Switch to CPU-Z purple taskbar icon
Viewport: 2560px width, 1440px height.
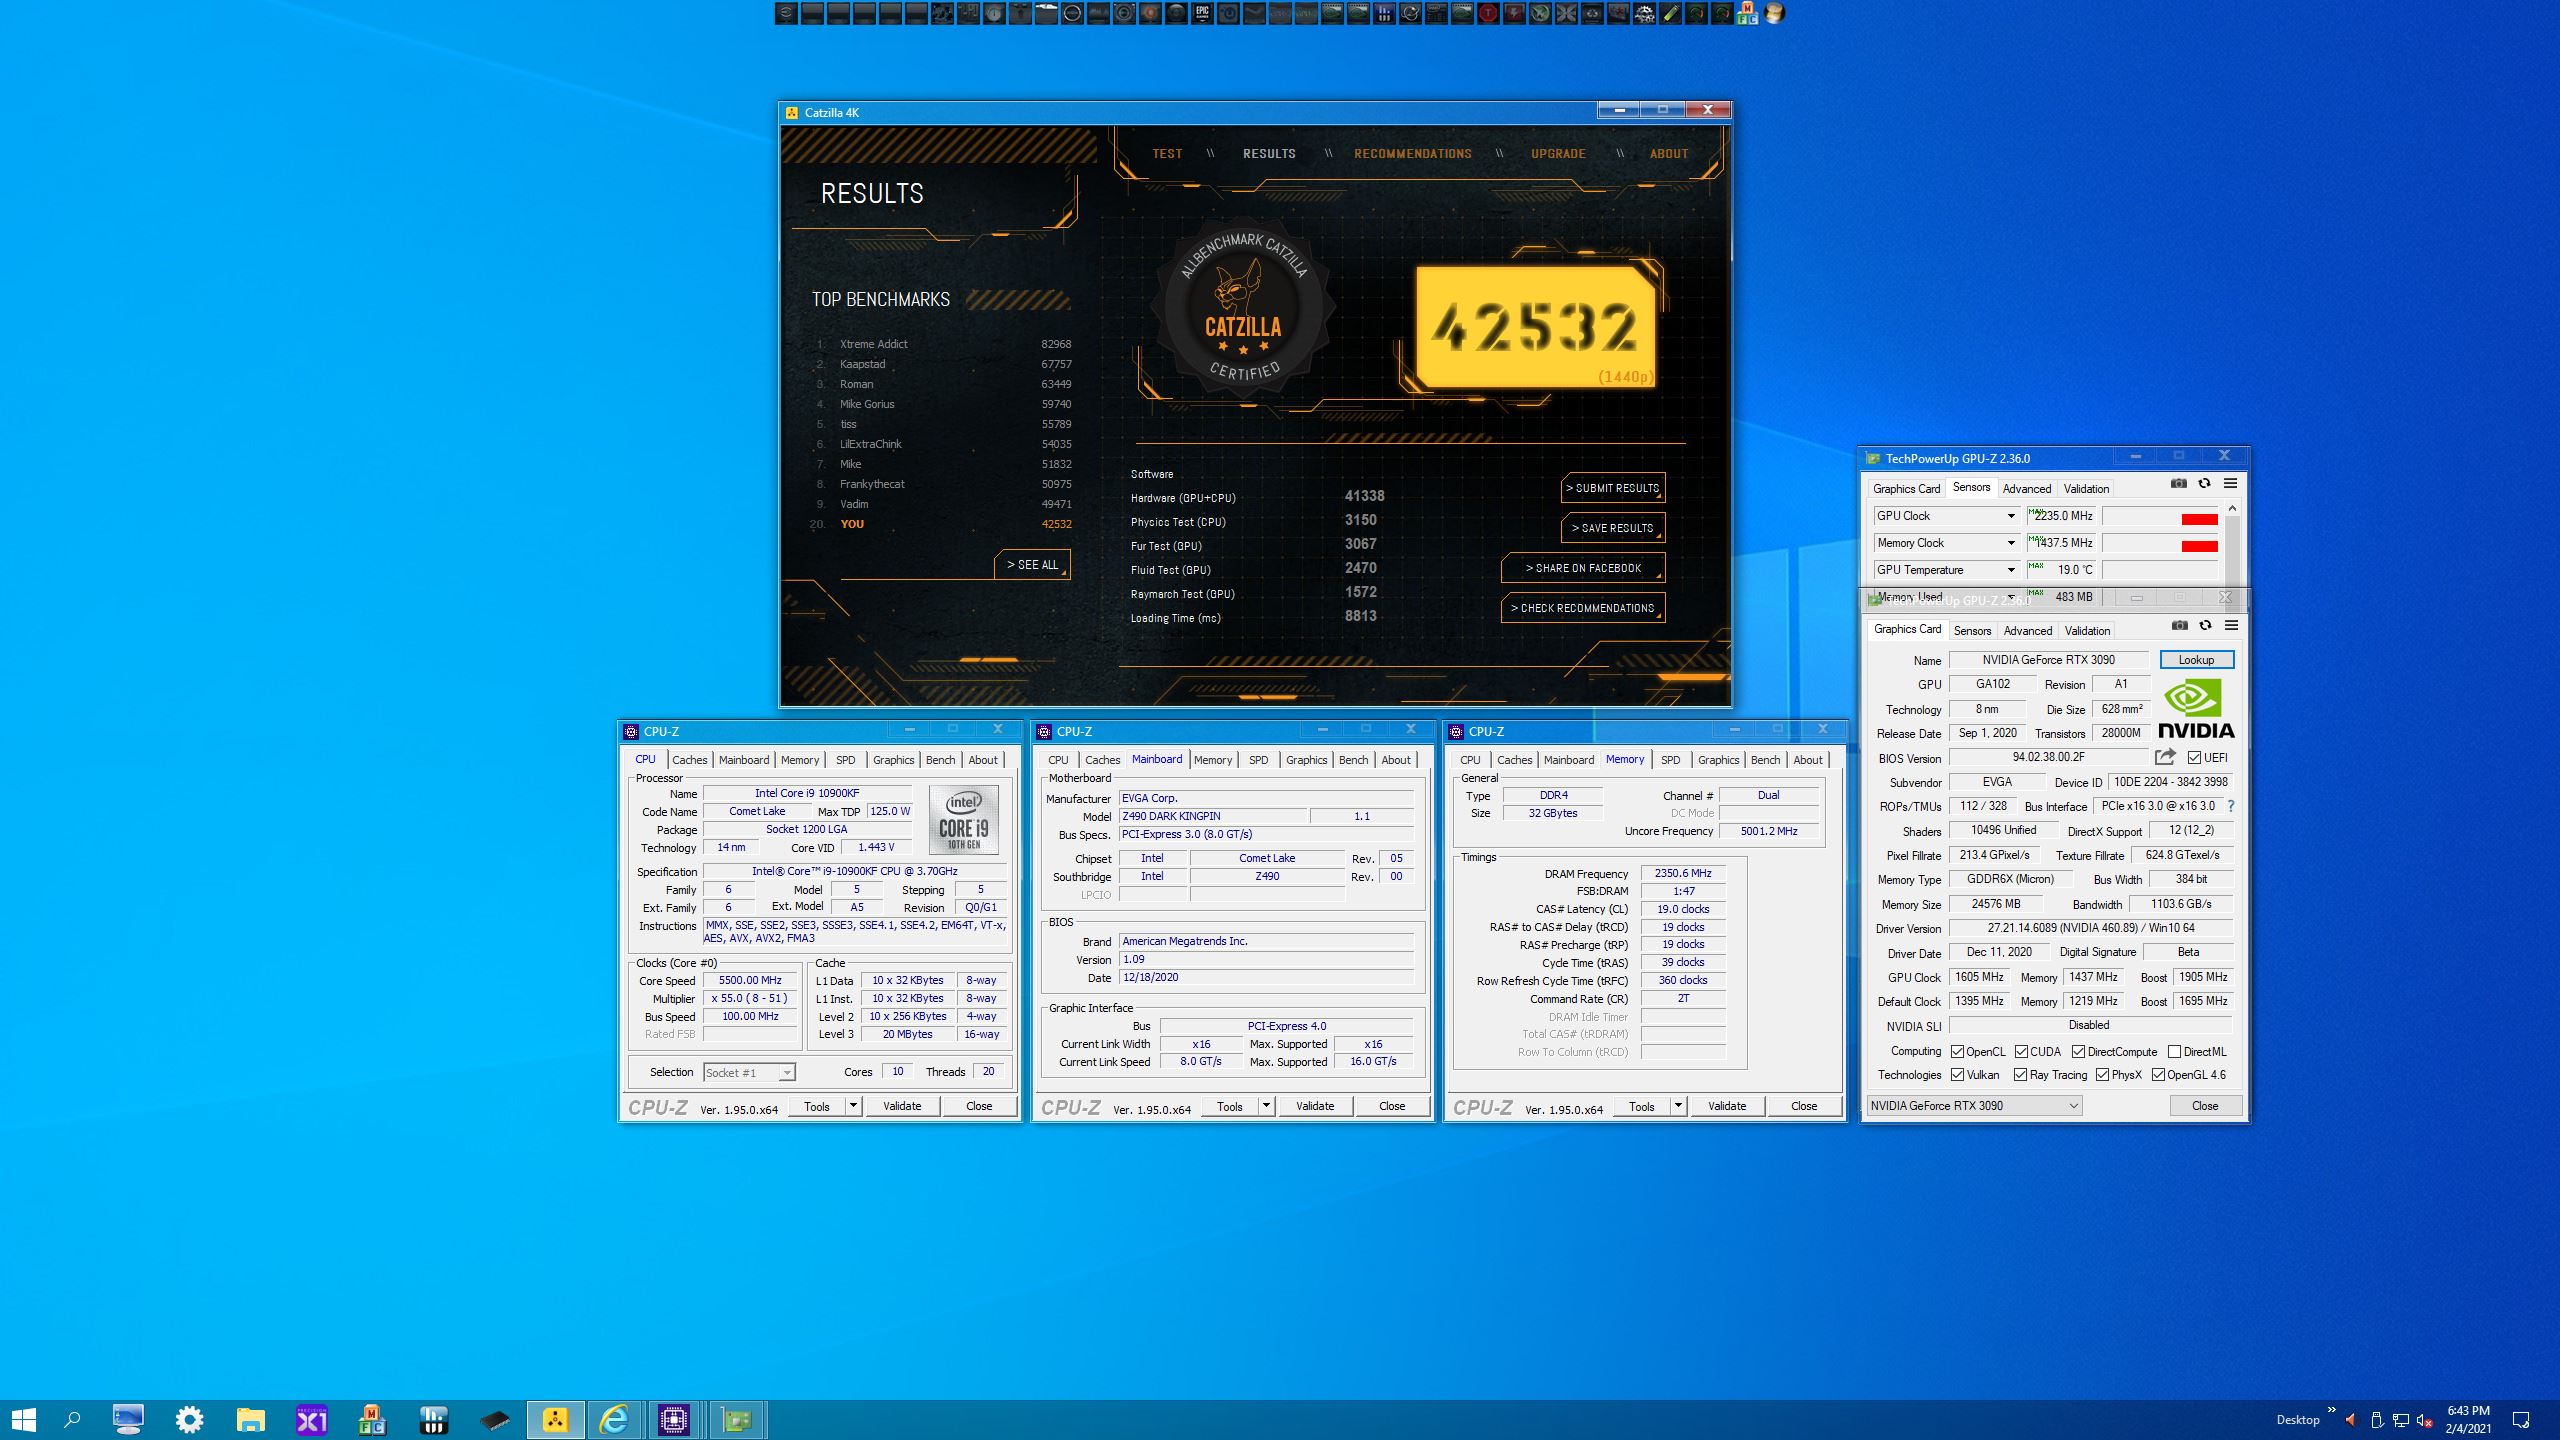(674, 1420)
